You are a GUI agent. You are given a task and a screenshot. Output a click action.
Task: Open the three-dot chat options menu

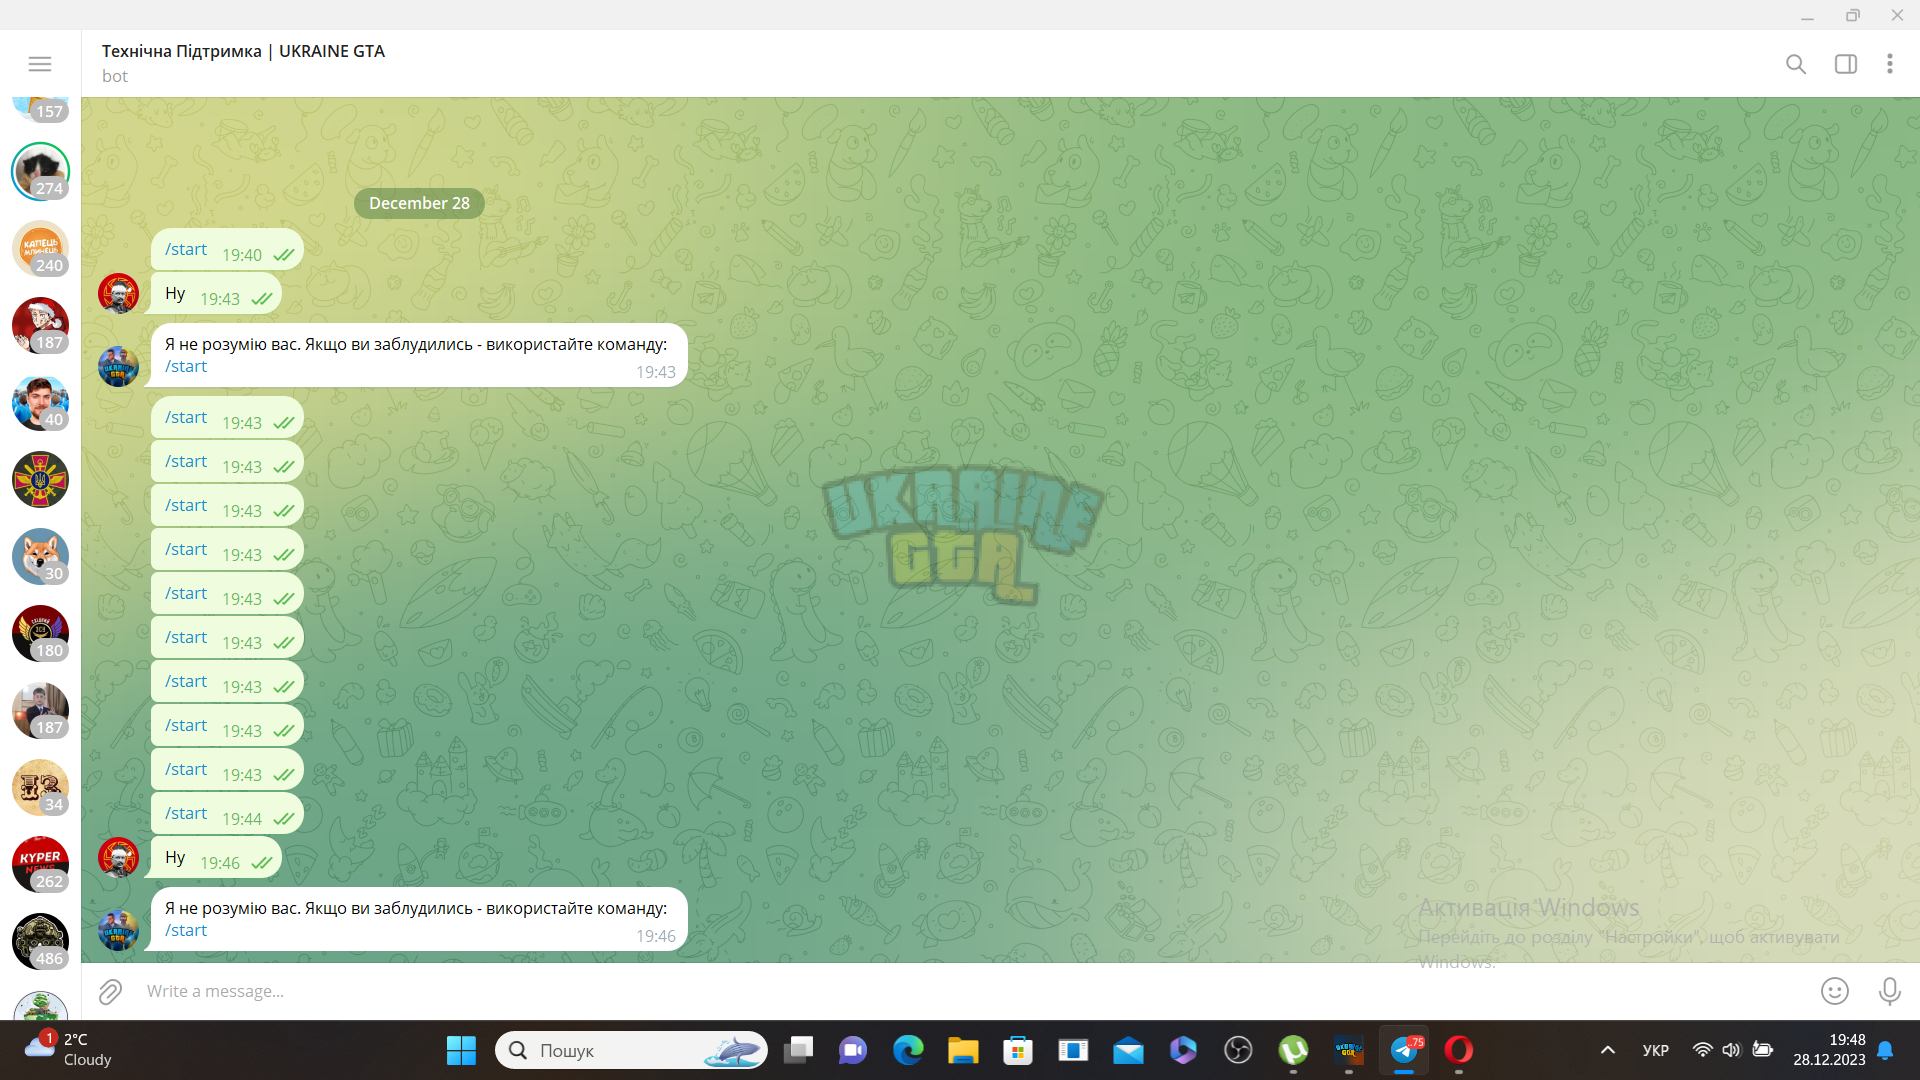[x=1890, y=64]
